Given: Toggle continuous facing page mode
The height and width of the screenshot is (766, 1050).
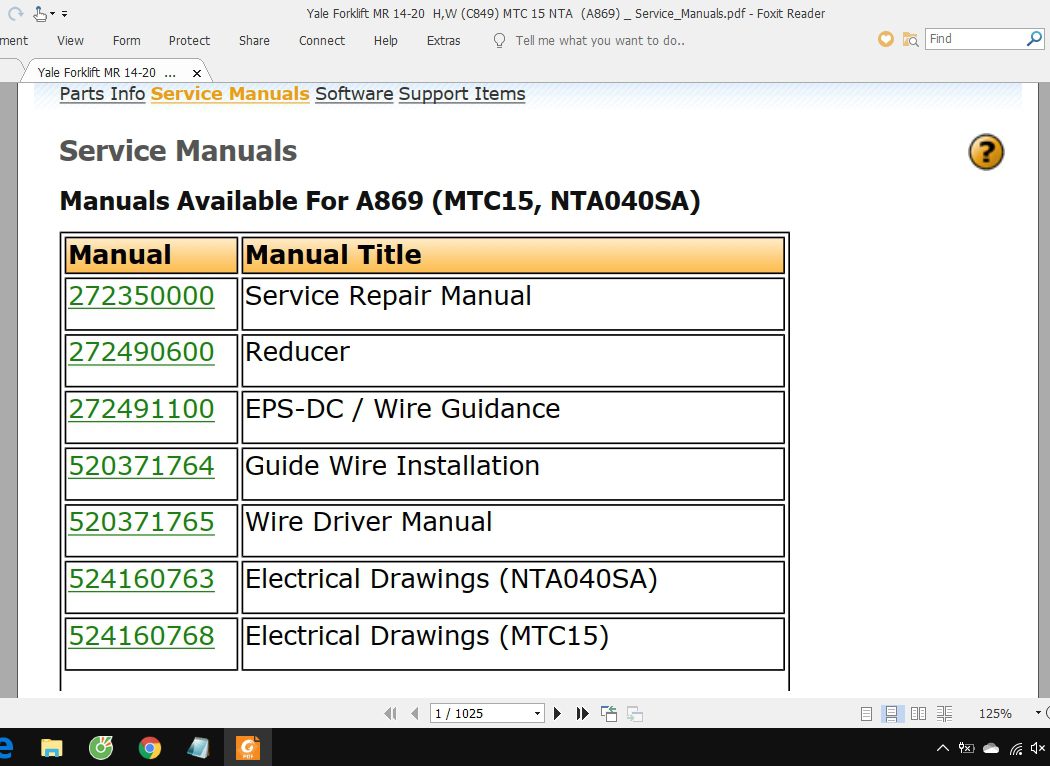Looking at the screenshot, I should tap(944, 713).
